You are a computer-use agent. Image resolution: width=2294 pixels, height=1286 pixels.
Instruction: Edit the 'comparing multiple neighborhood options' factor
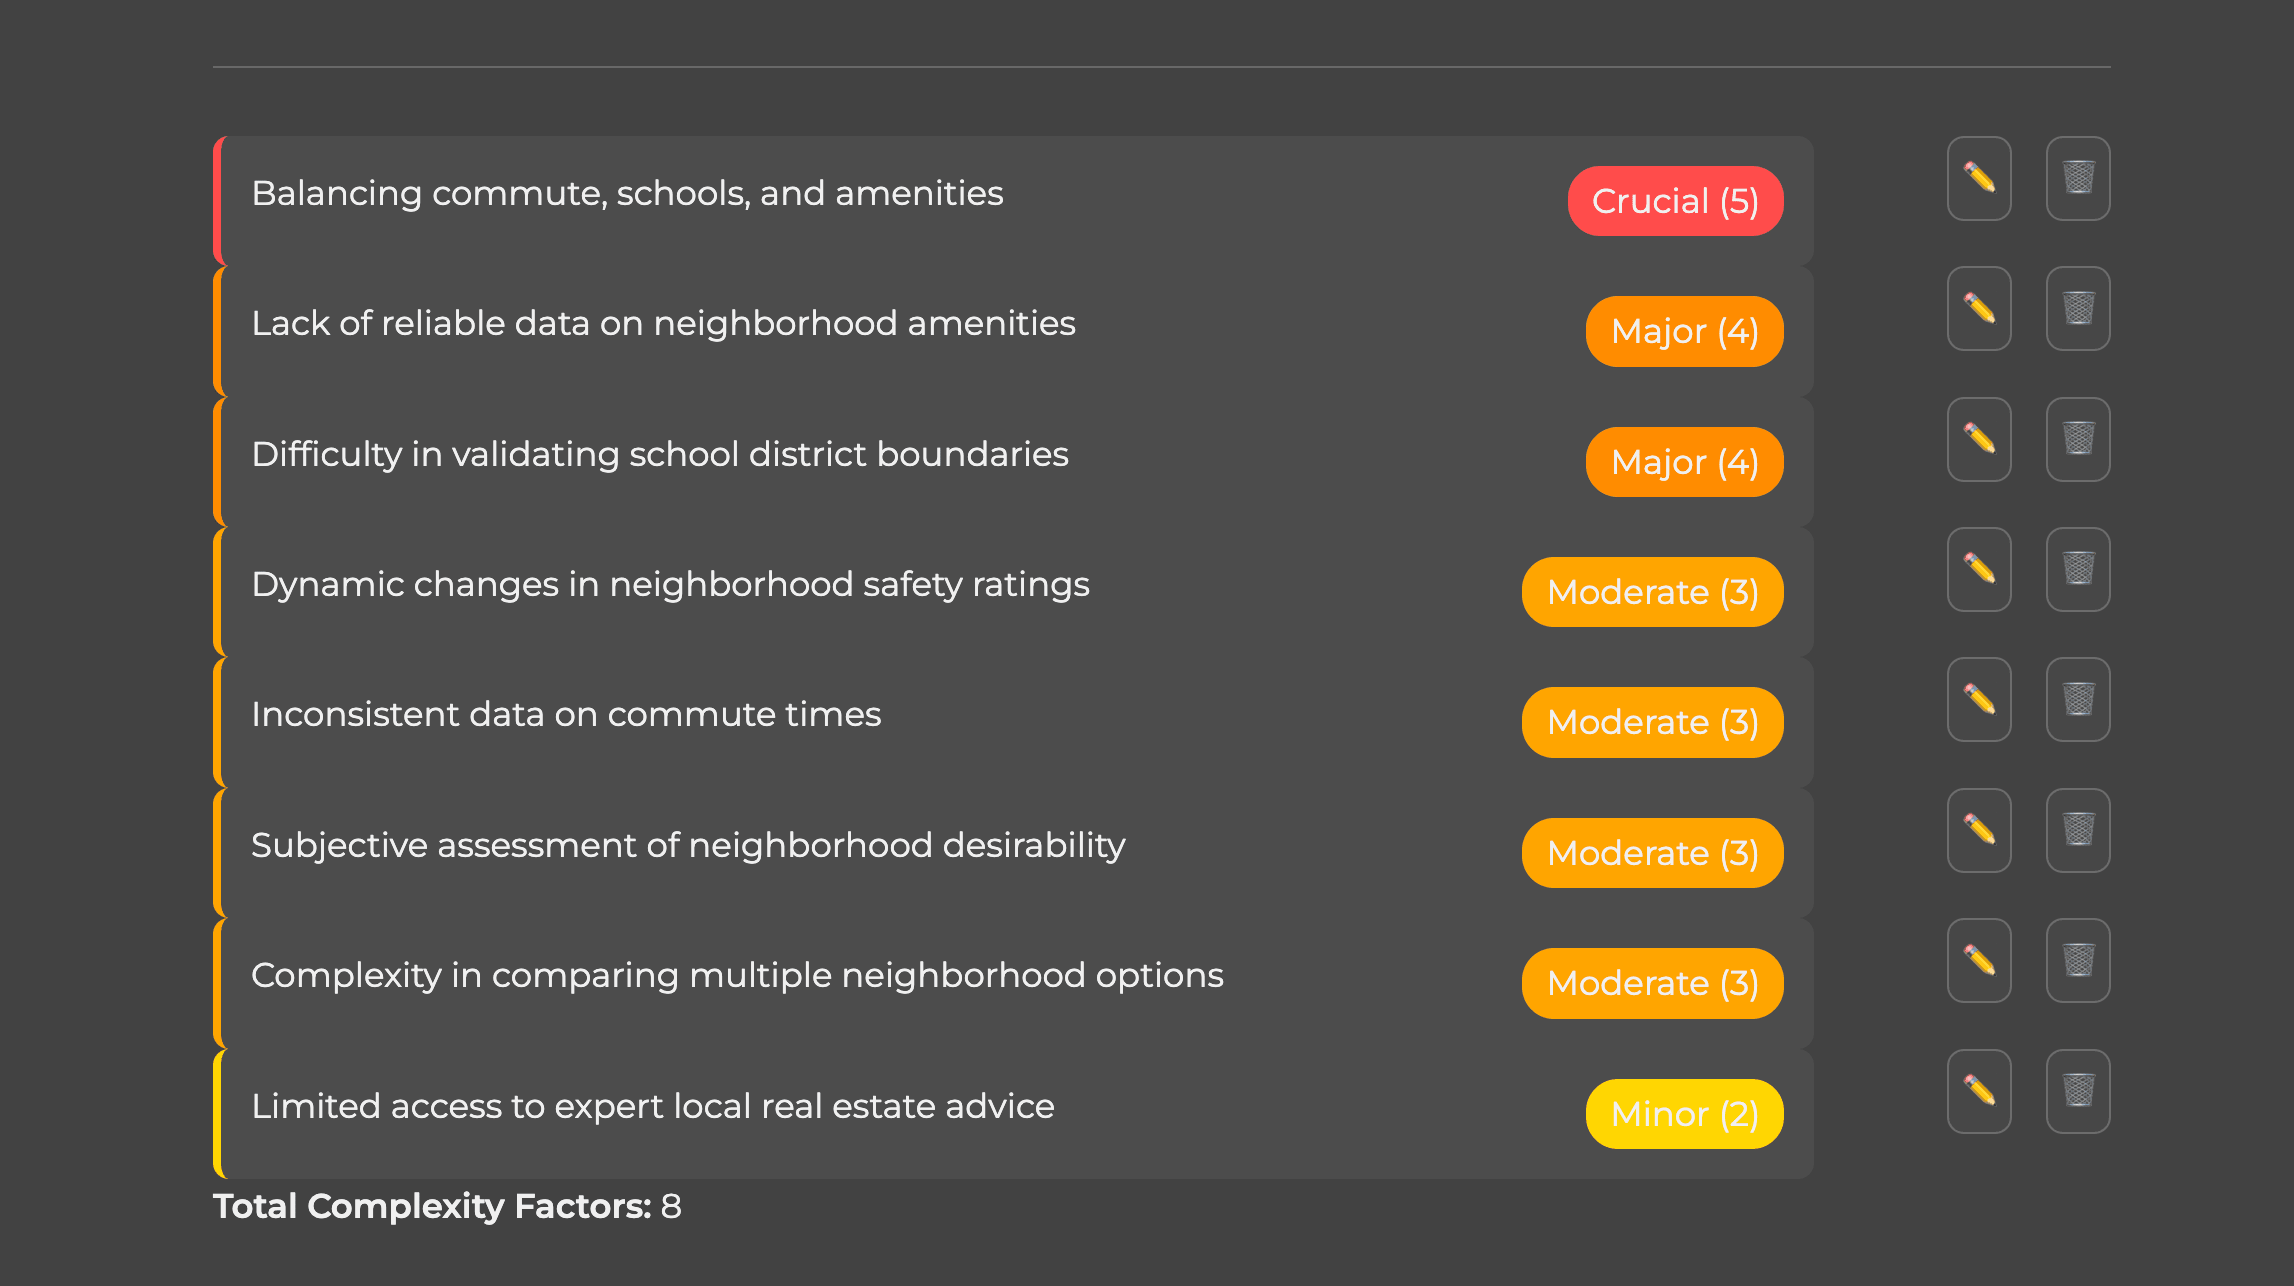1979,960
